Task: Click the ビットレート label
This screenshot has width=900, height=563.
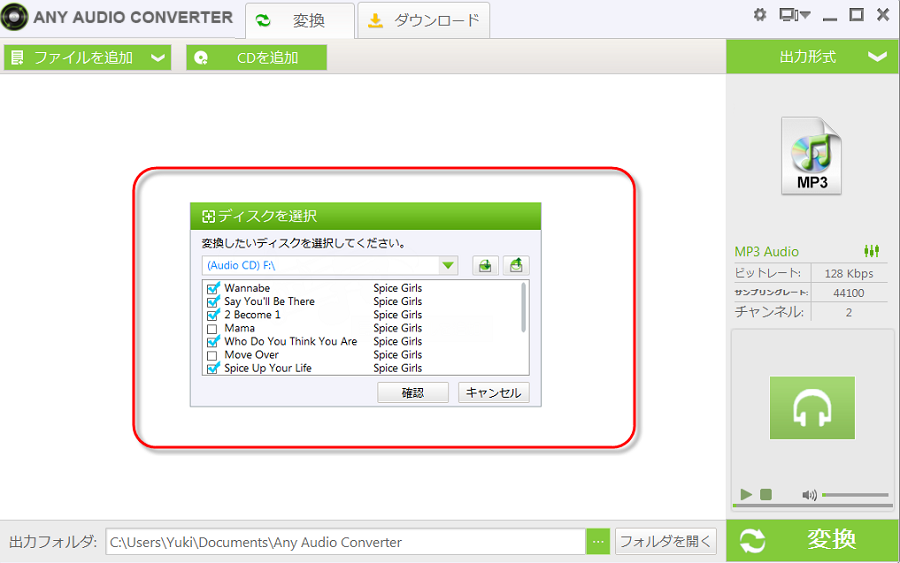Action: (767, 273)
